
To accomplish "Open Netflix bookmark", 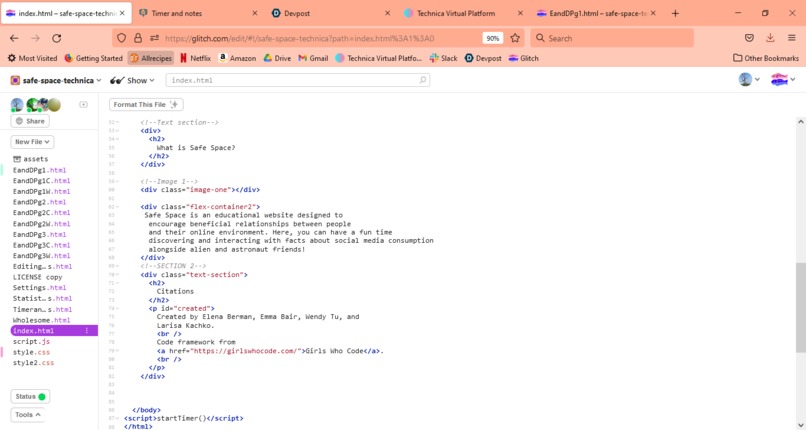I will 195,58.
